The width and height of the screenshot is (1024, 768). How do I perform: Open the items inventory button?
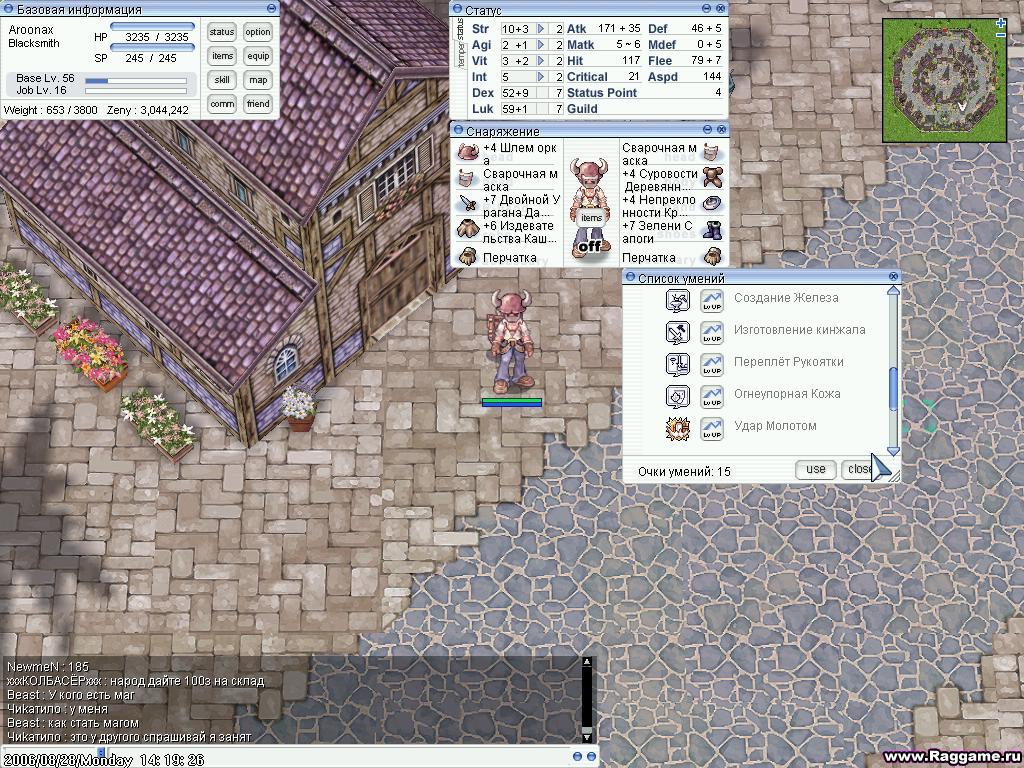click(x=222, y=56)
